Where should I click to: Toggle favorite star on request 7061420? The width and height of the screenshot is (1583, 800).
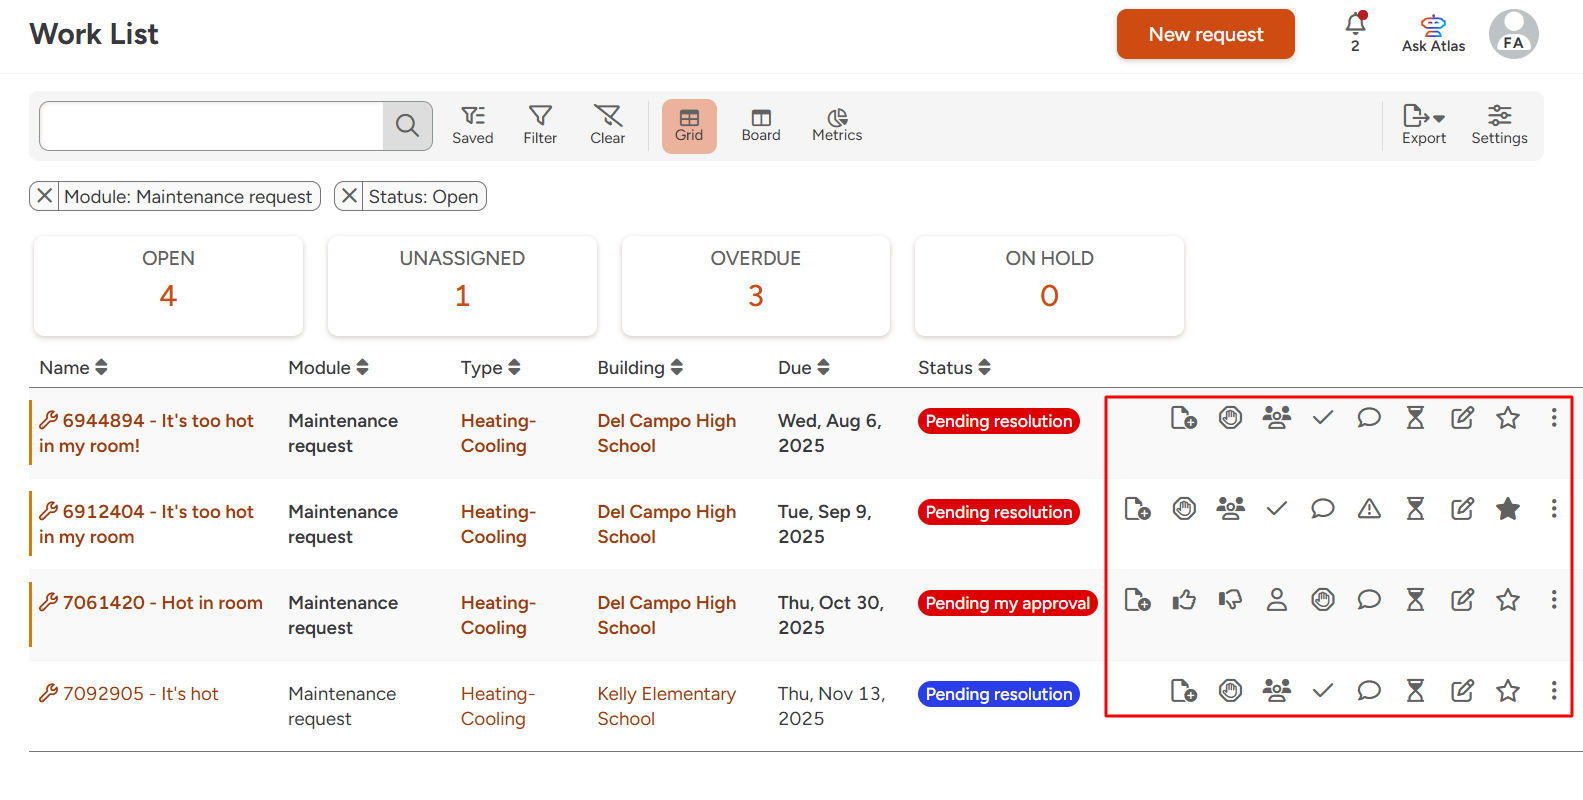coord(1508,600)
